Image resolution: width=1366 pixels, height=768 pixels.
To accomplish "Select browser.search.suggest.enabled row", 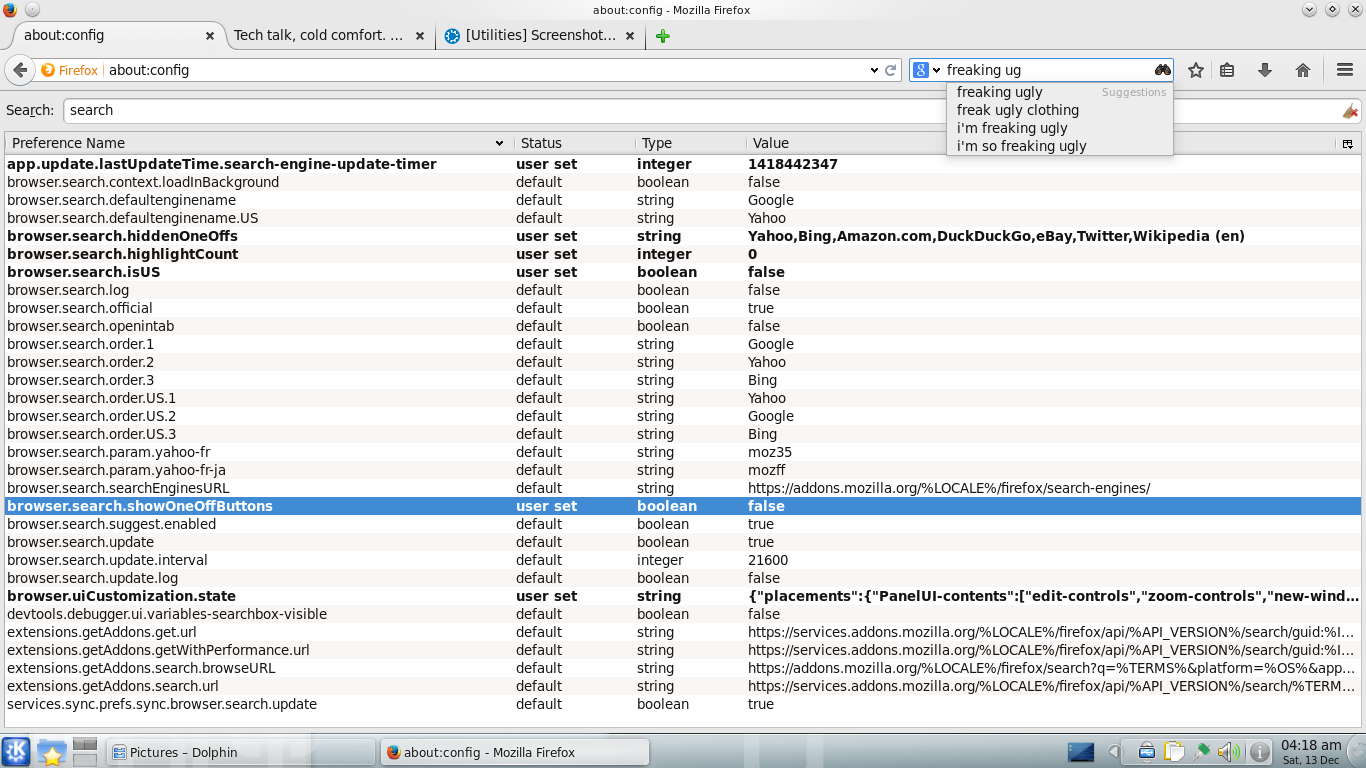I will tap(683, 524).
